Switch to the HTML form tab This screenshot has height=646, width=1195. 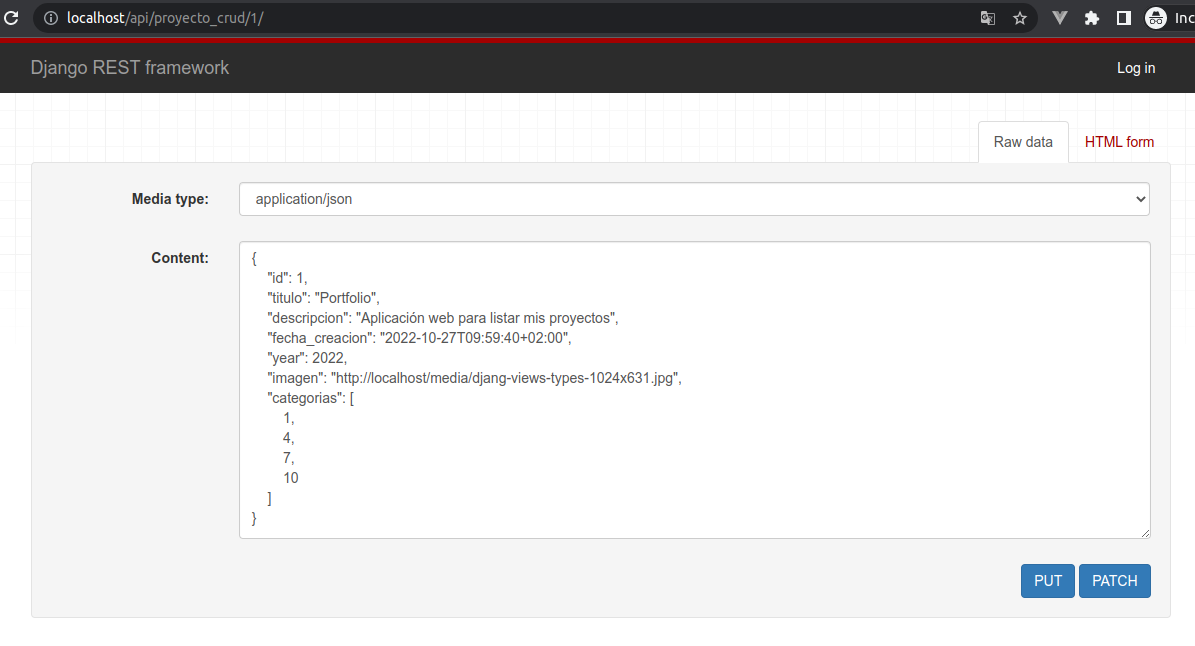(1119, 142)
